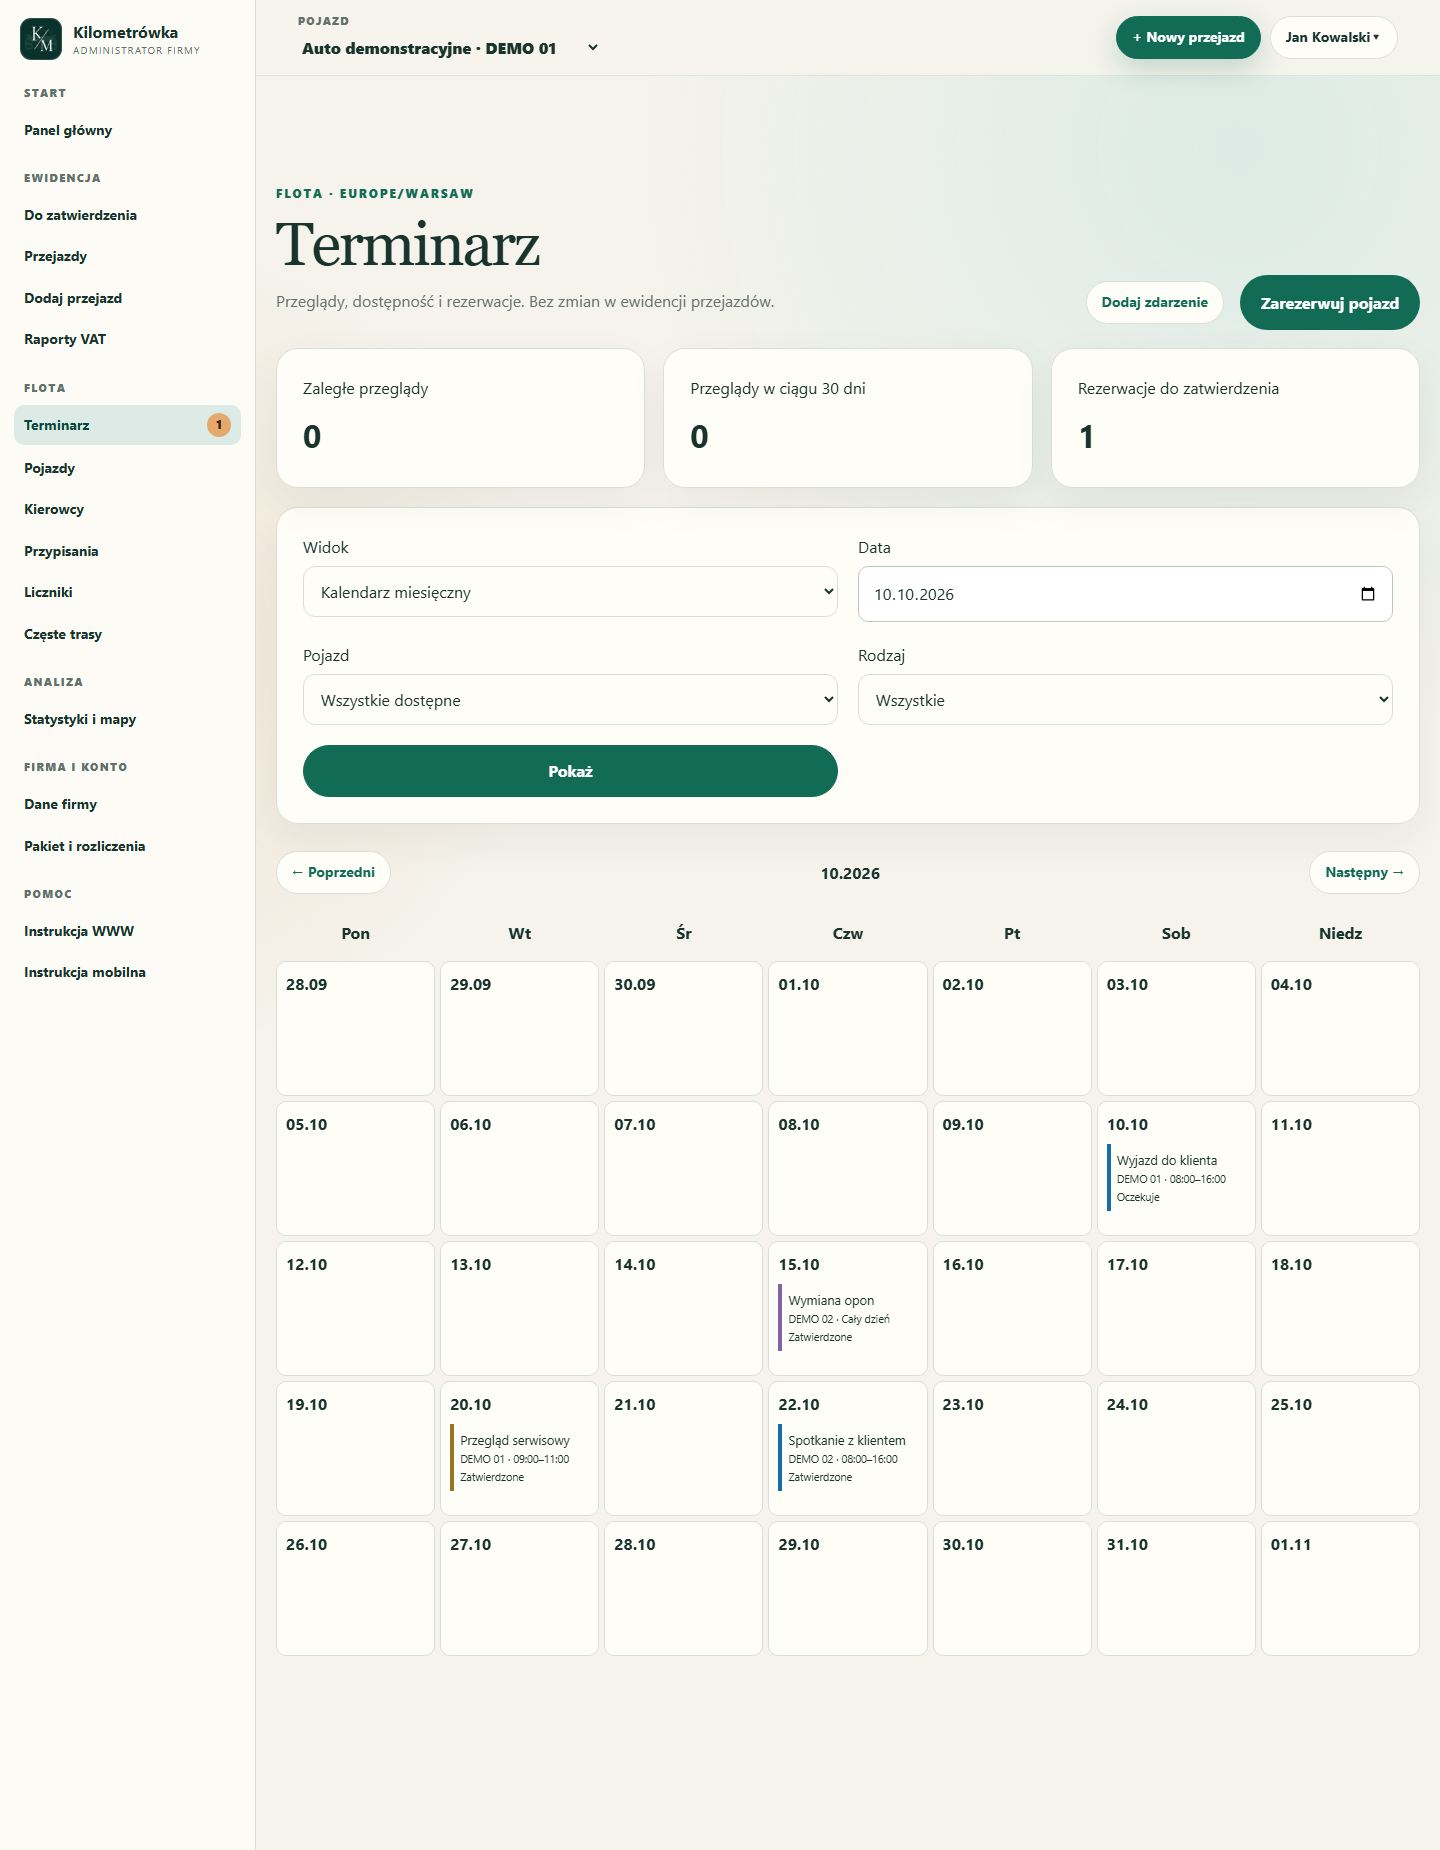Click the Nowy przejazd button
The height and width of the screenshot is (1850, 1440).
click(x=1188, y=37)
